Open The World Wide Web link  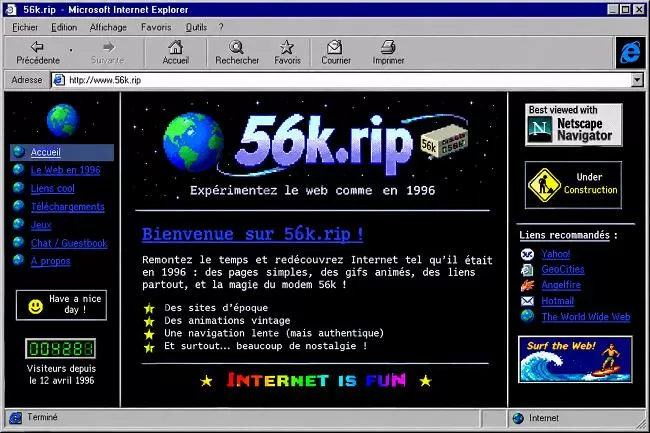pyautogui.click(x=586, y=317)
